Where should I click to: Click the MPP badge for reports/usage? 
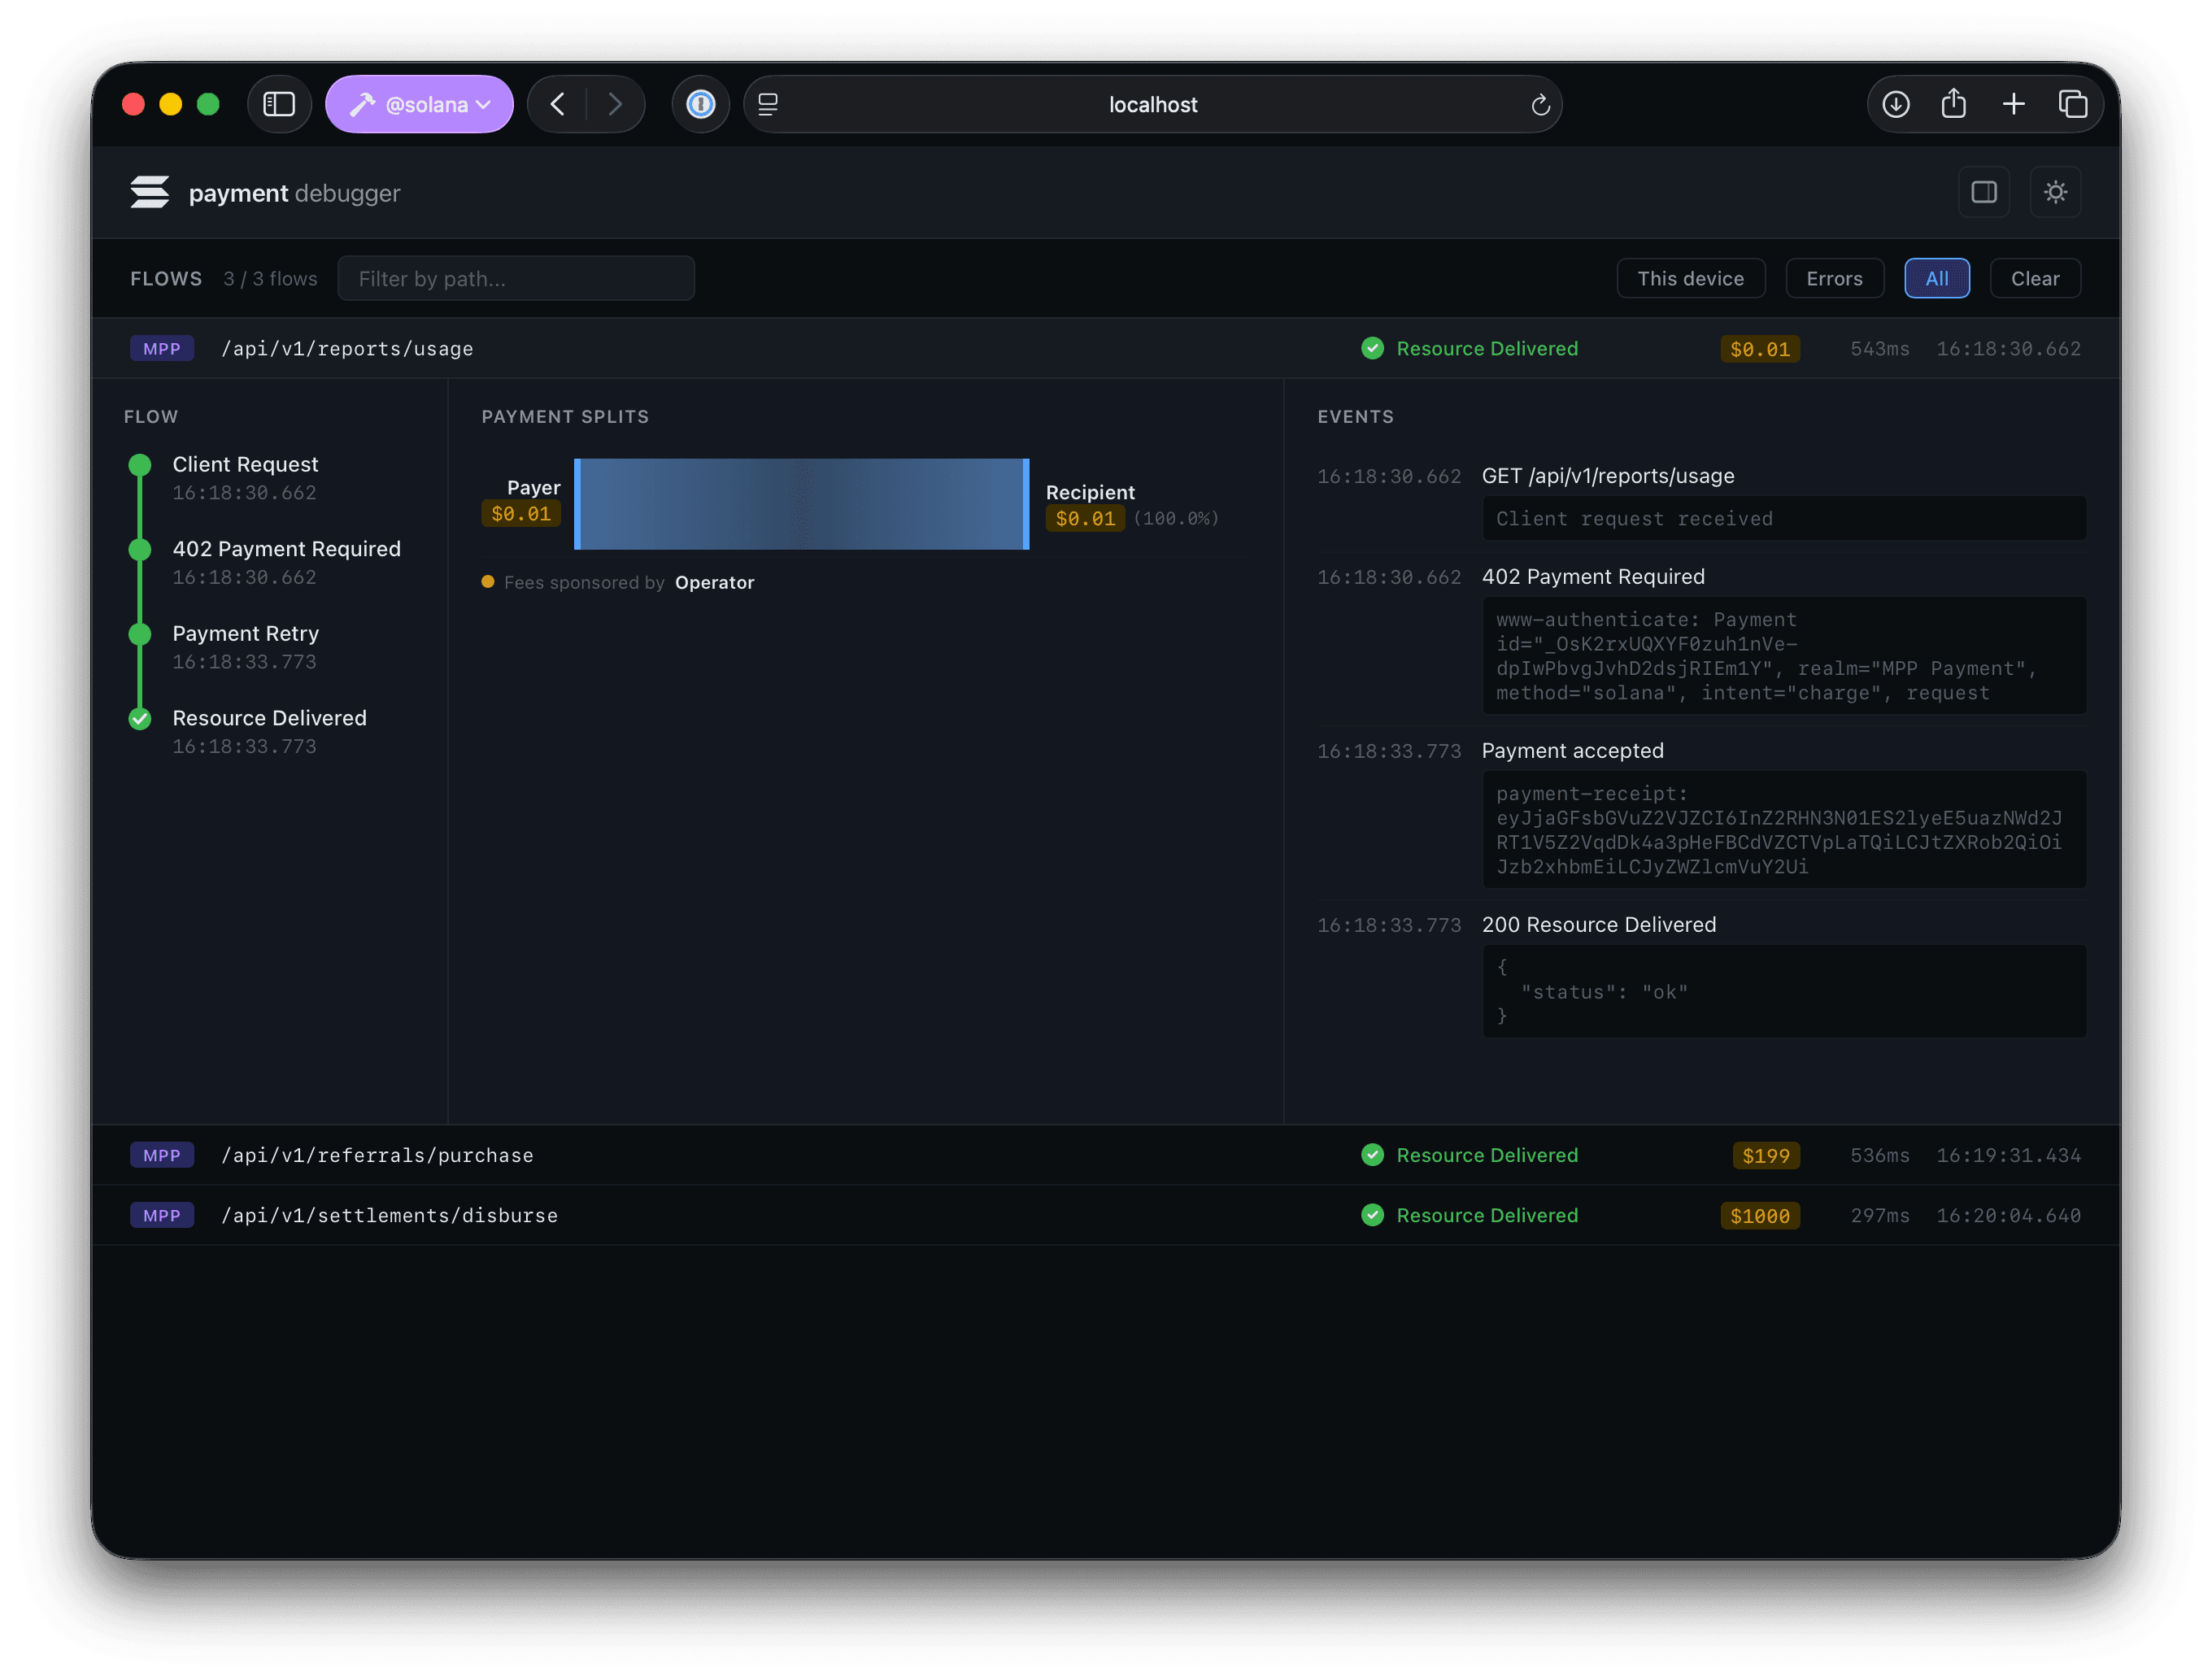pos(161,348)
